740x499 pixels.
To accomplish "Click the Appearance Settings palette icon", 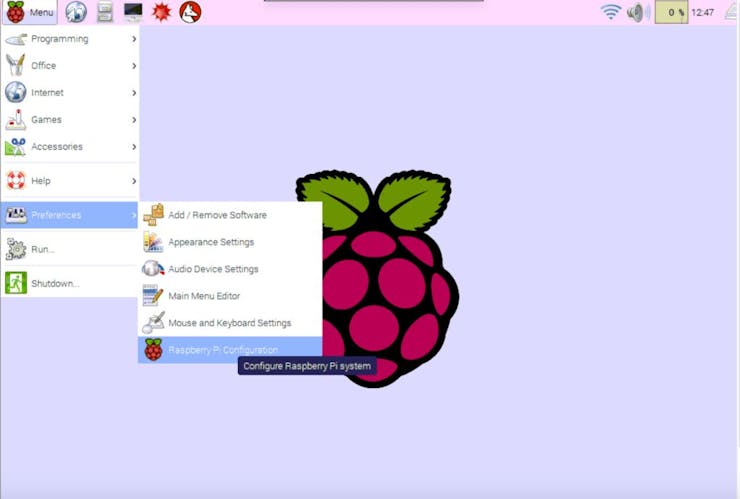I will (x=153, y=242).
